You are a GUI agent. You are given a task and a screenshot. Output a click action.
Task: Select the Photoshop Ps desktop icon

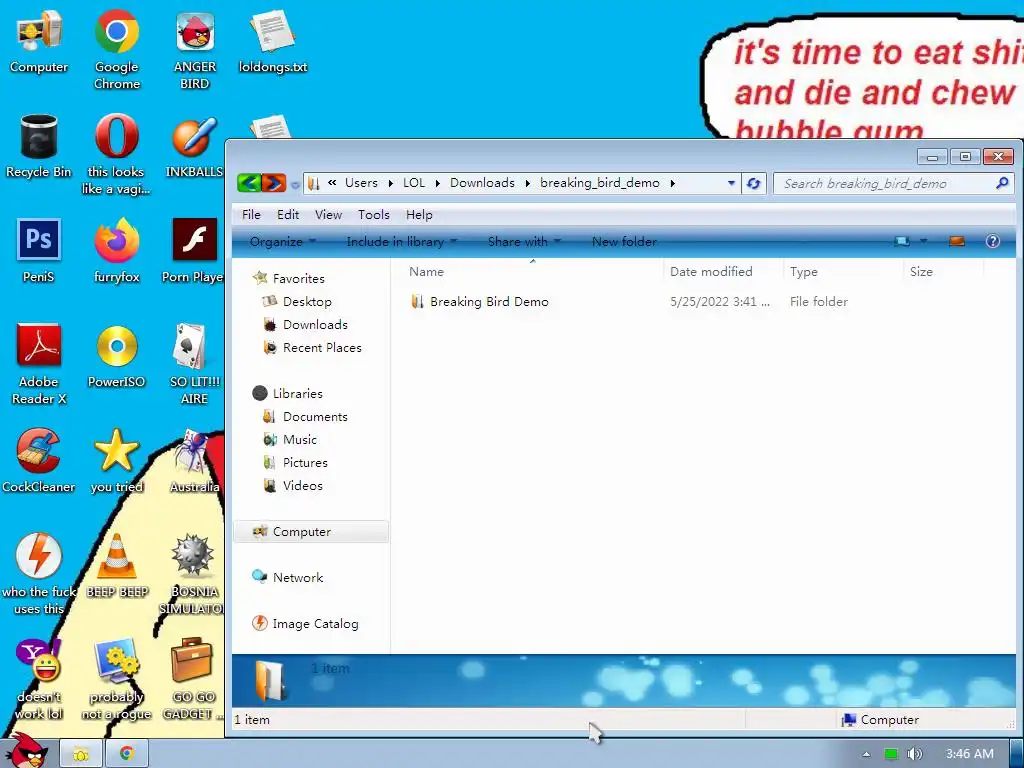(39, 251)
